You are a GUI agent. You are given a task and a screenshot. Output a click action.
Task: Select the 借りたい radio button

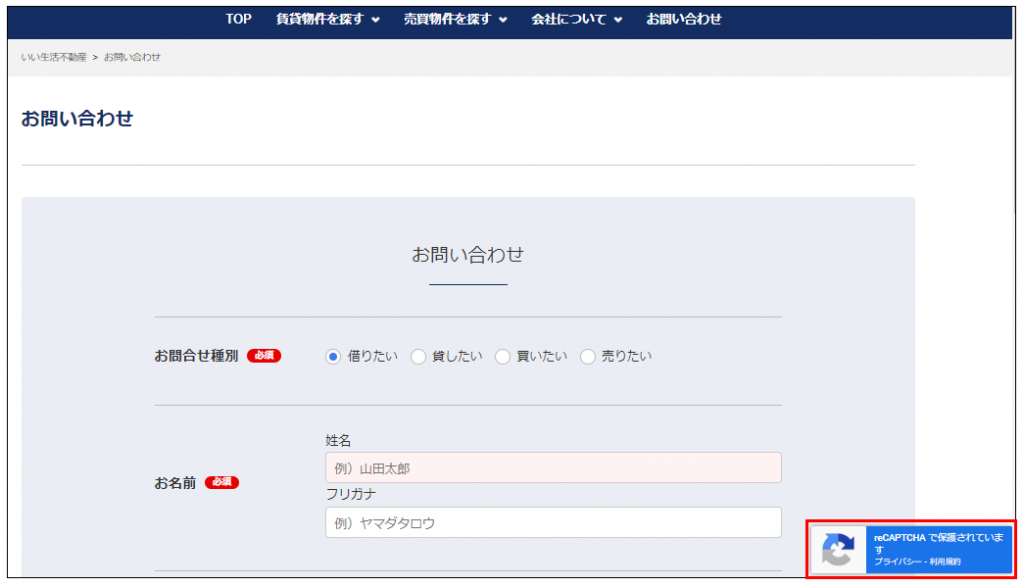[334, 357]
